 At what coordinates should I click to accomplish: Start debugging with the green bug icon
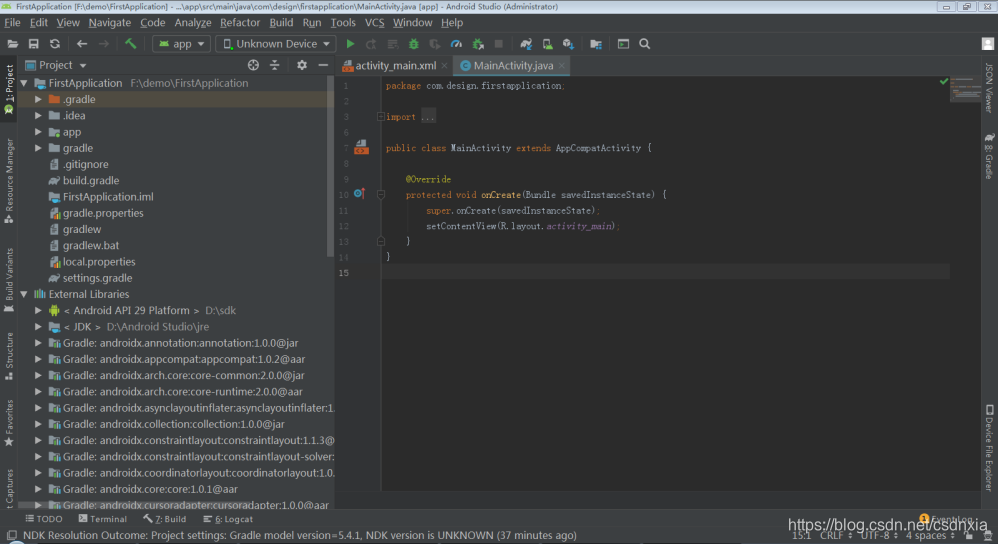coord(414,44)
